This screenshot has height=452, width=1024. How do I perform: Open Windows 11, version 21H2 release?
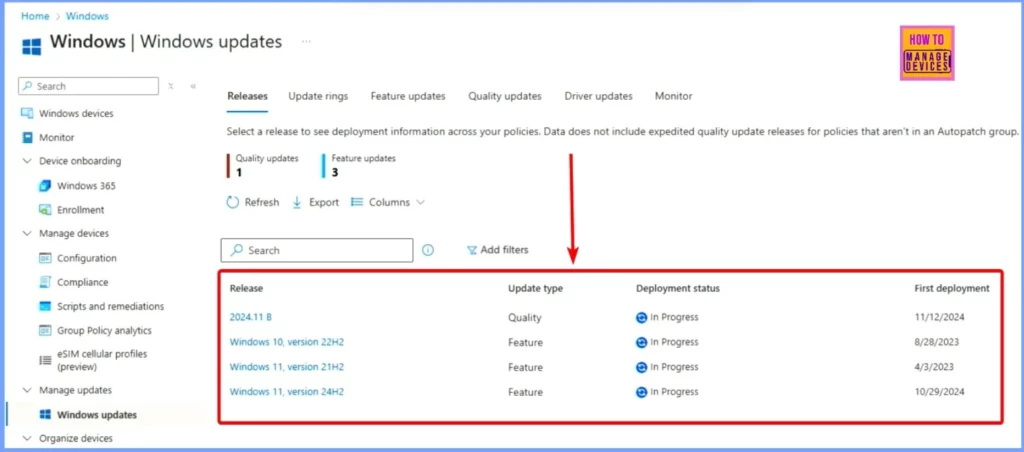(x=287, y=366)
